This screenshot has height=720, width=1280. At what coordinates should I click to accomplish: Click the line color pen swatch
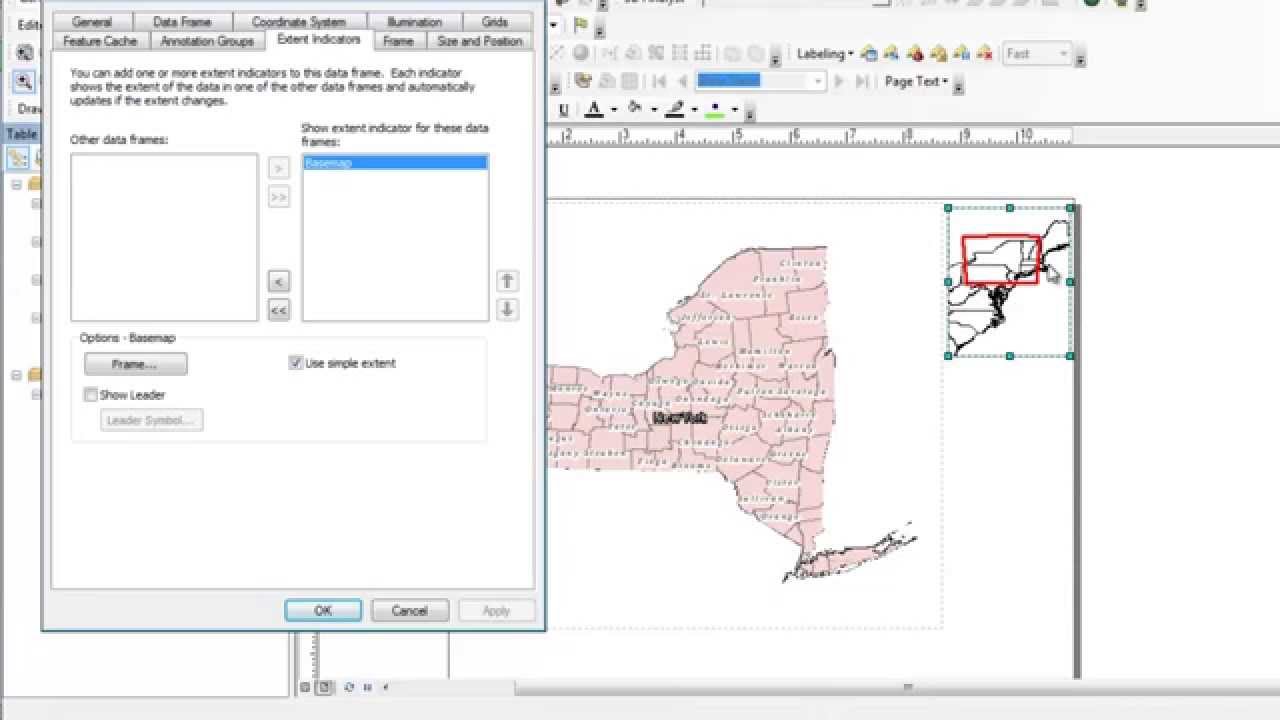(675, 110)
